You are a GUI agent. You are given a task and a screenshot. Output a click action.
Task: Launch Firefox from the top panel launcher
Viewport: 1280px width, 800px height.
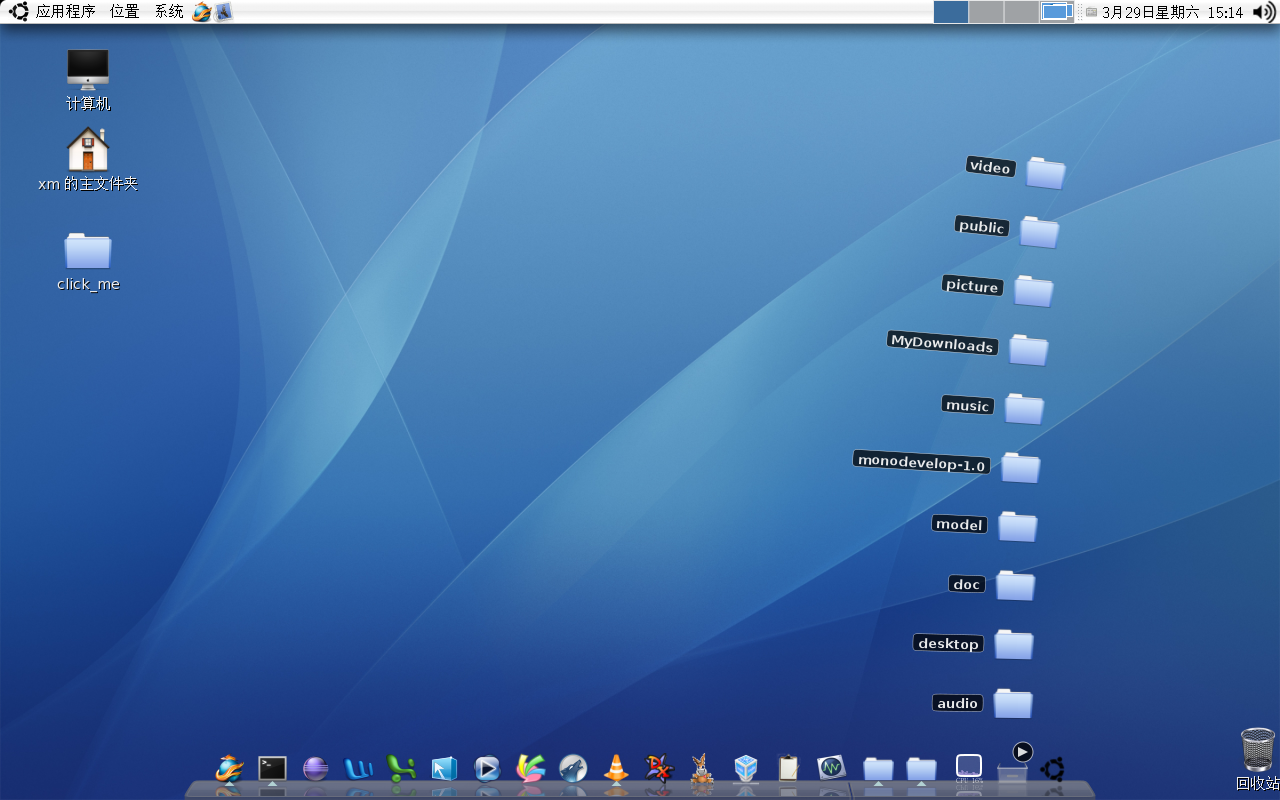coord(202,12)
